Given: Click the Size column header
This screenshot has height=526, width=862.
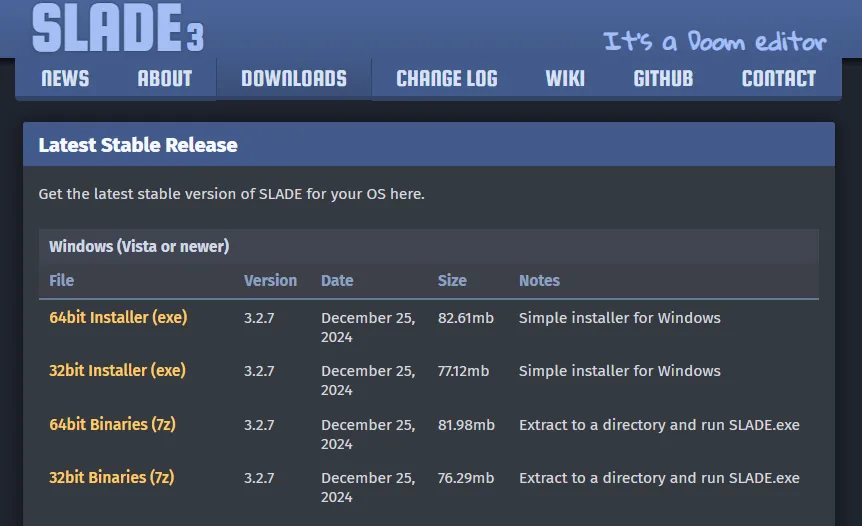Looking at the screenshot, I should click(452, 280).
